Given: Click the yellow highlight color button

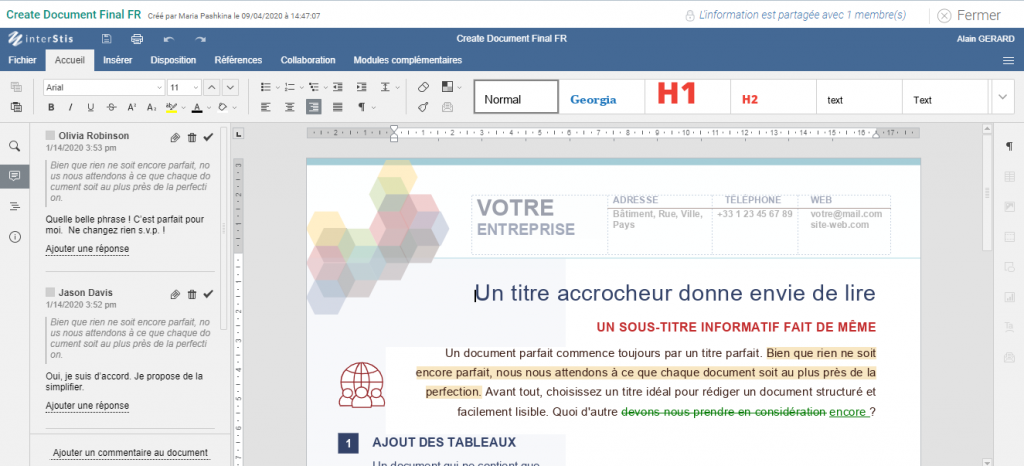Looking at the screenshot, I should click(x=172, y=107).
